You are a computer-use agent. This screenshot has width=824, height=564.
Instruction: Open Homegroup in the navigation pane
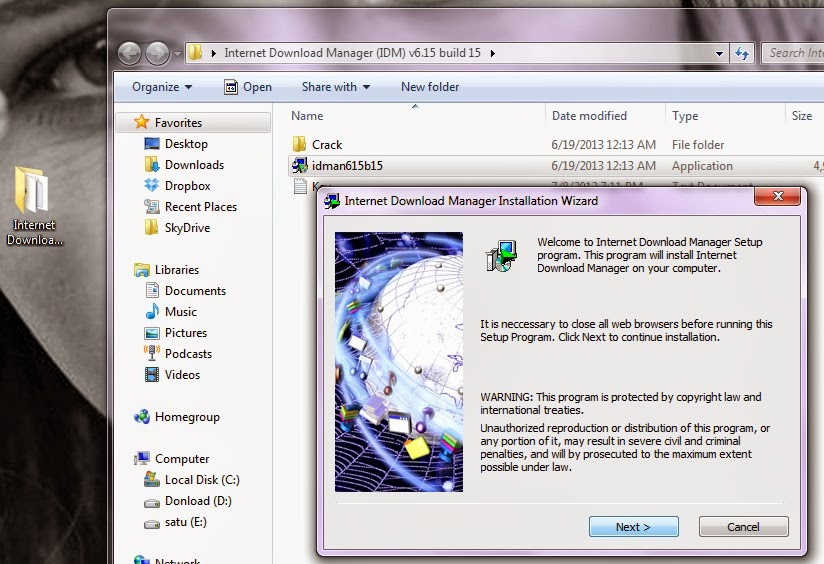point(187,417)
